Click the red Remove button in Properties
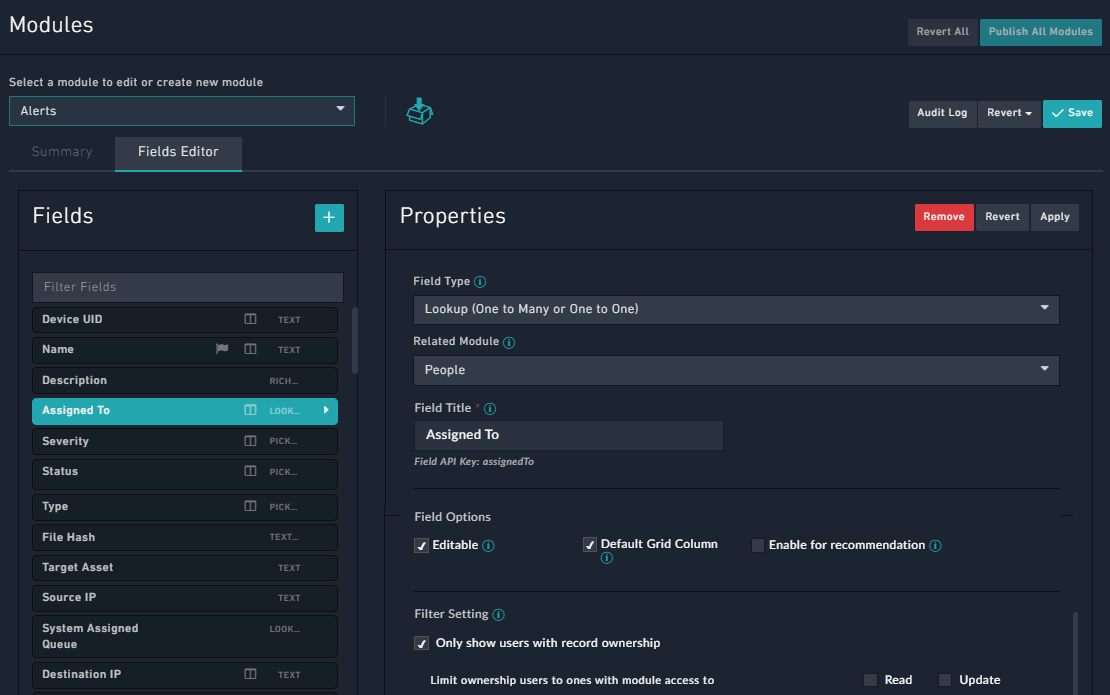 tap(943, 217)
